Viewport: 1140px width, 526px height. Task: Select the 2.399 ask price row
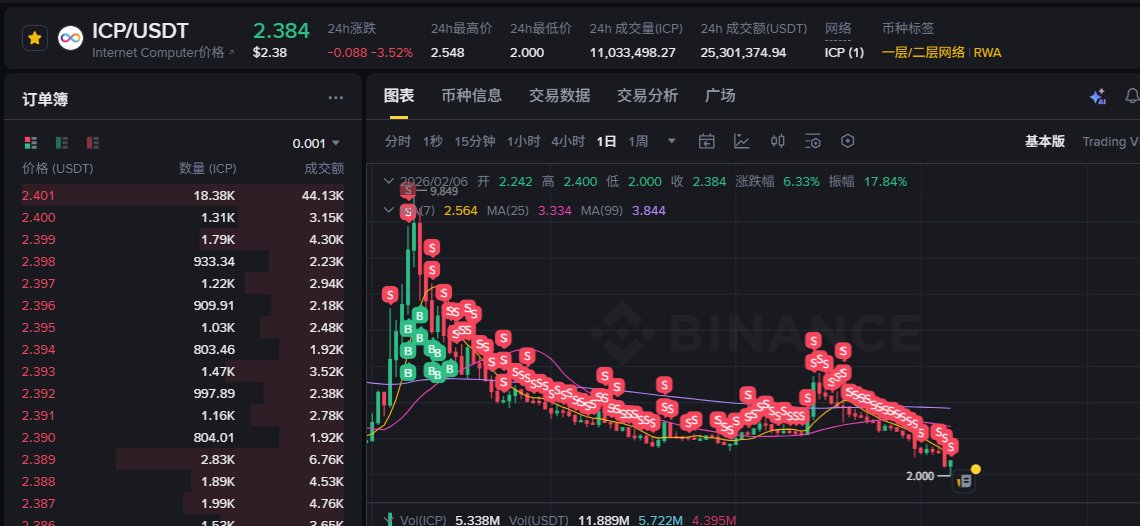click(183, 239)
